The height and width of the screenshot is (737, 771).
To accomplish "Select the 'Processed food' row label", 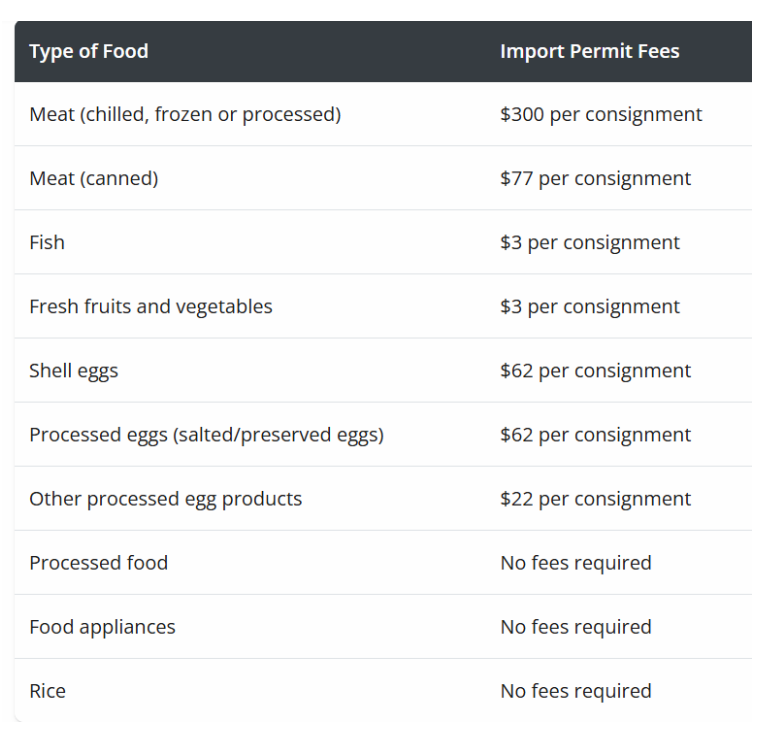I will click(x=98, y=563).
